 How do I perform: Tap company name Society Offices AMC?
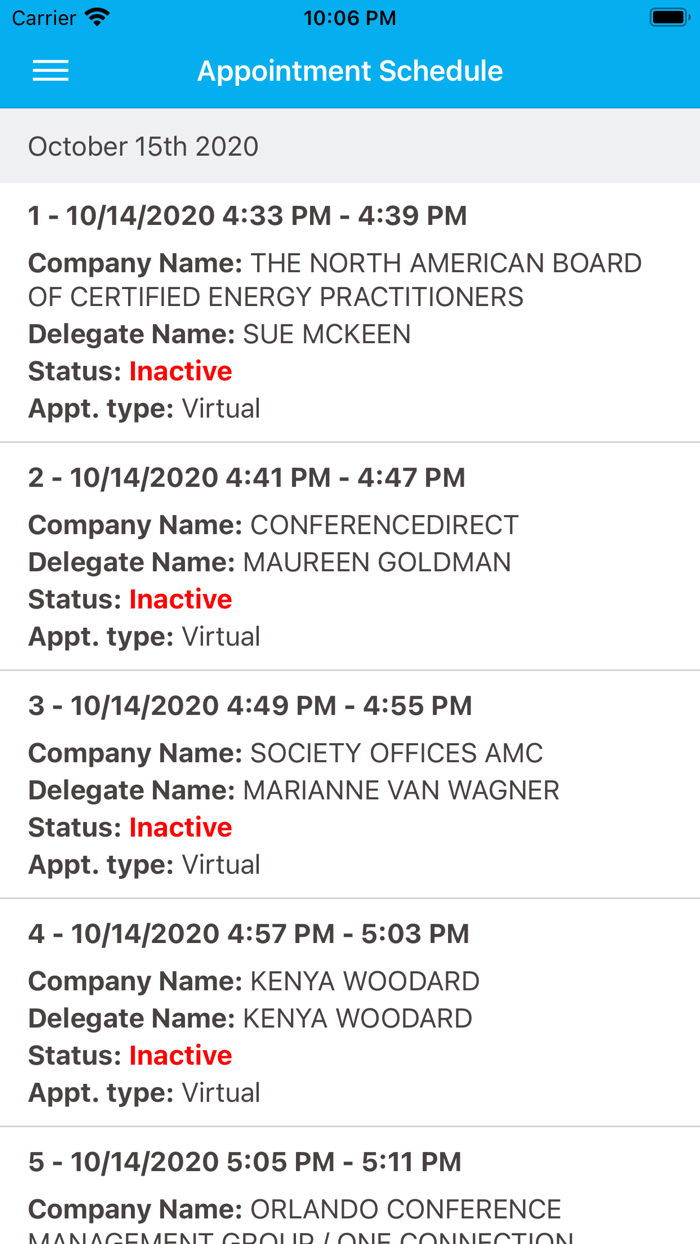[396, 753]
